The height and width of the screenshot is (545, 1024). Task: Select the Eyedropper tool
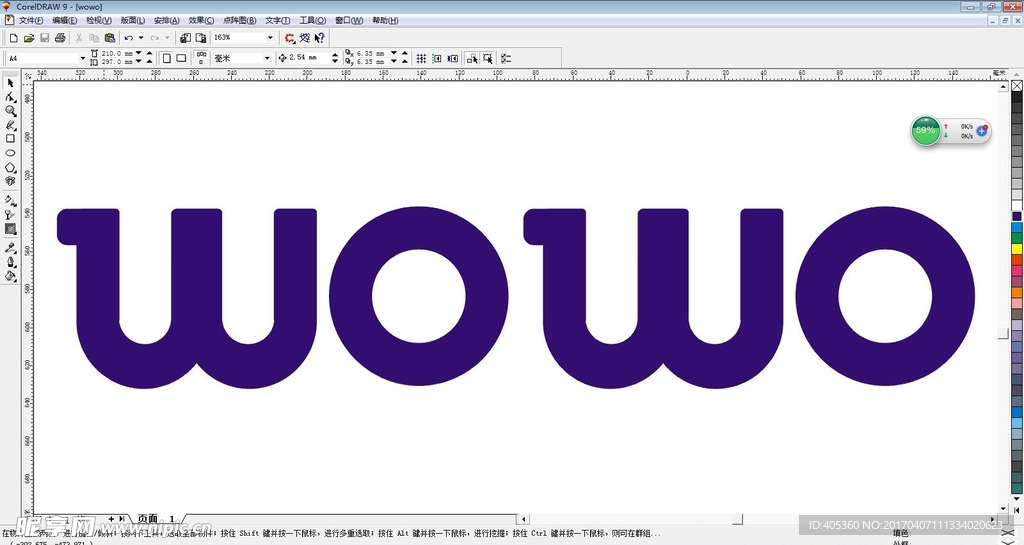click(x=10, y=248)
